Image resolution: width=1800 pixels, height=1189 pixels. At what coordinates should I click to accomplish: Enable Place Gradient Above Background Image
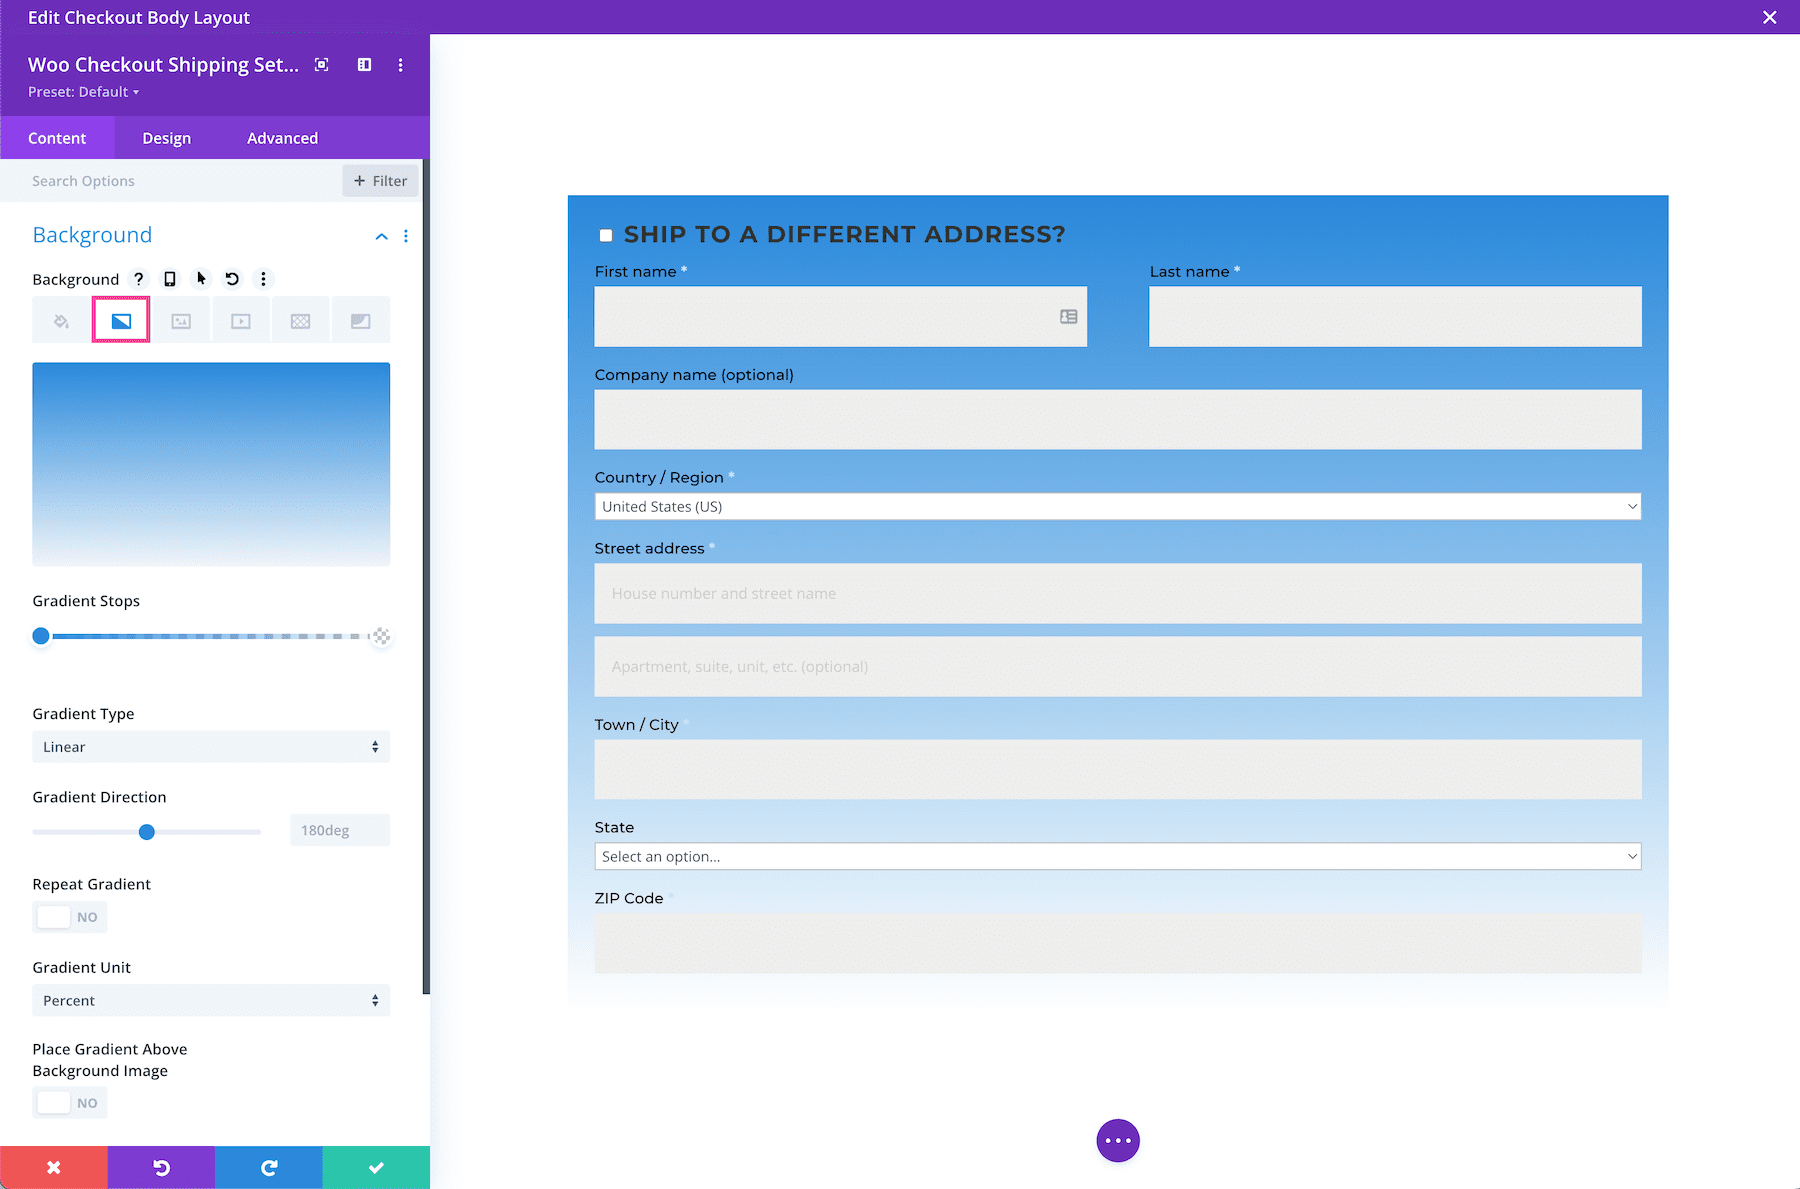(x=69, y=1102)
